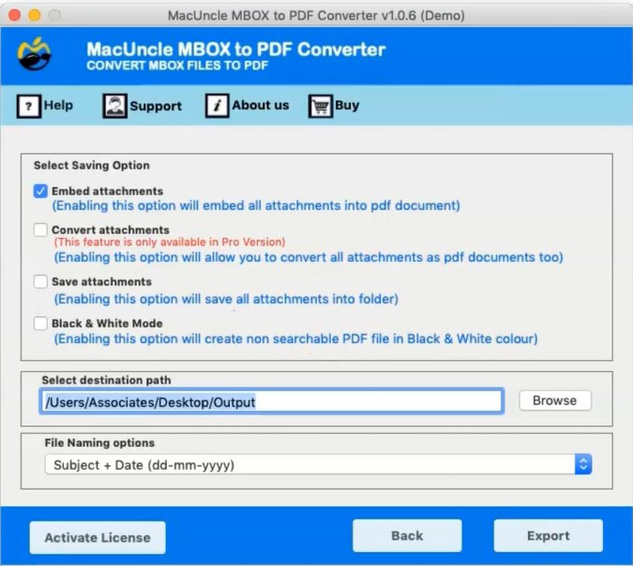Click the yellow minimize window button

pos(33,16)
